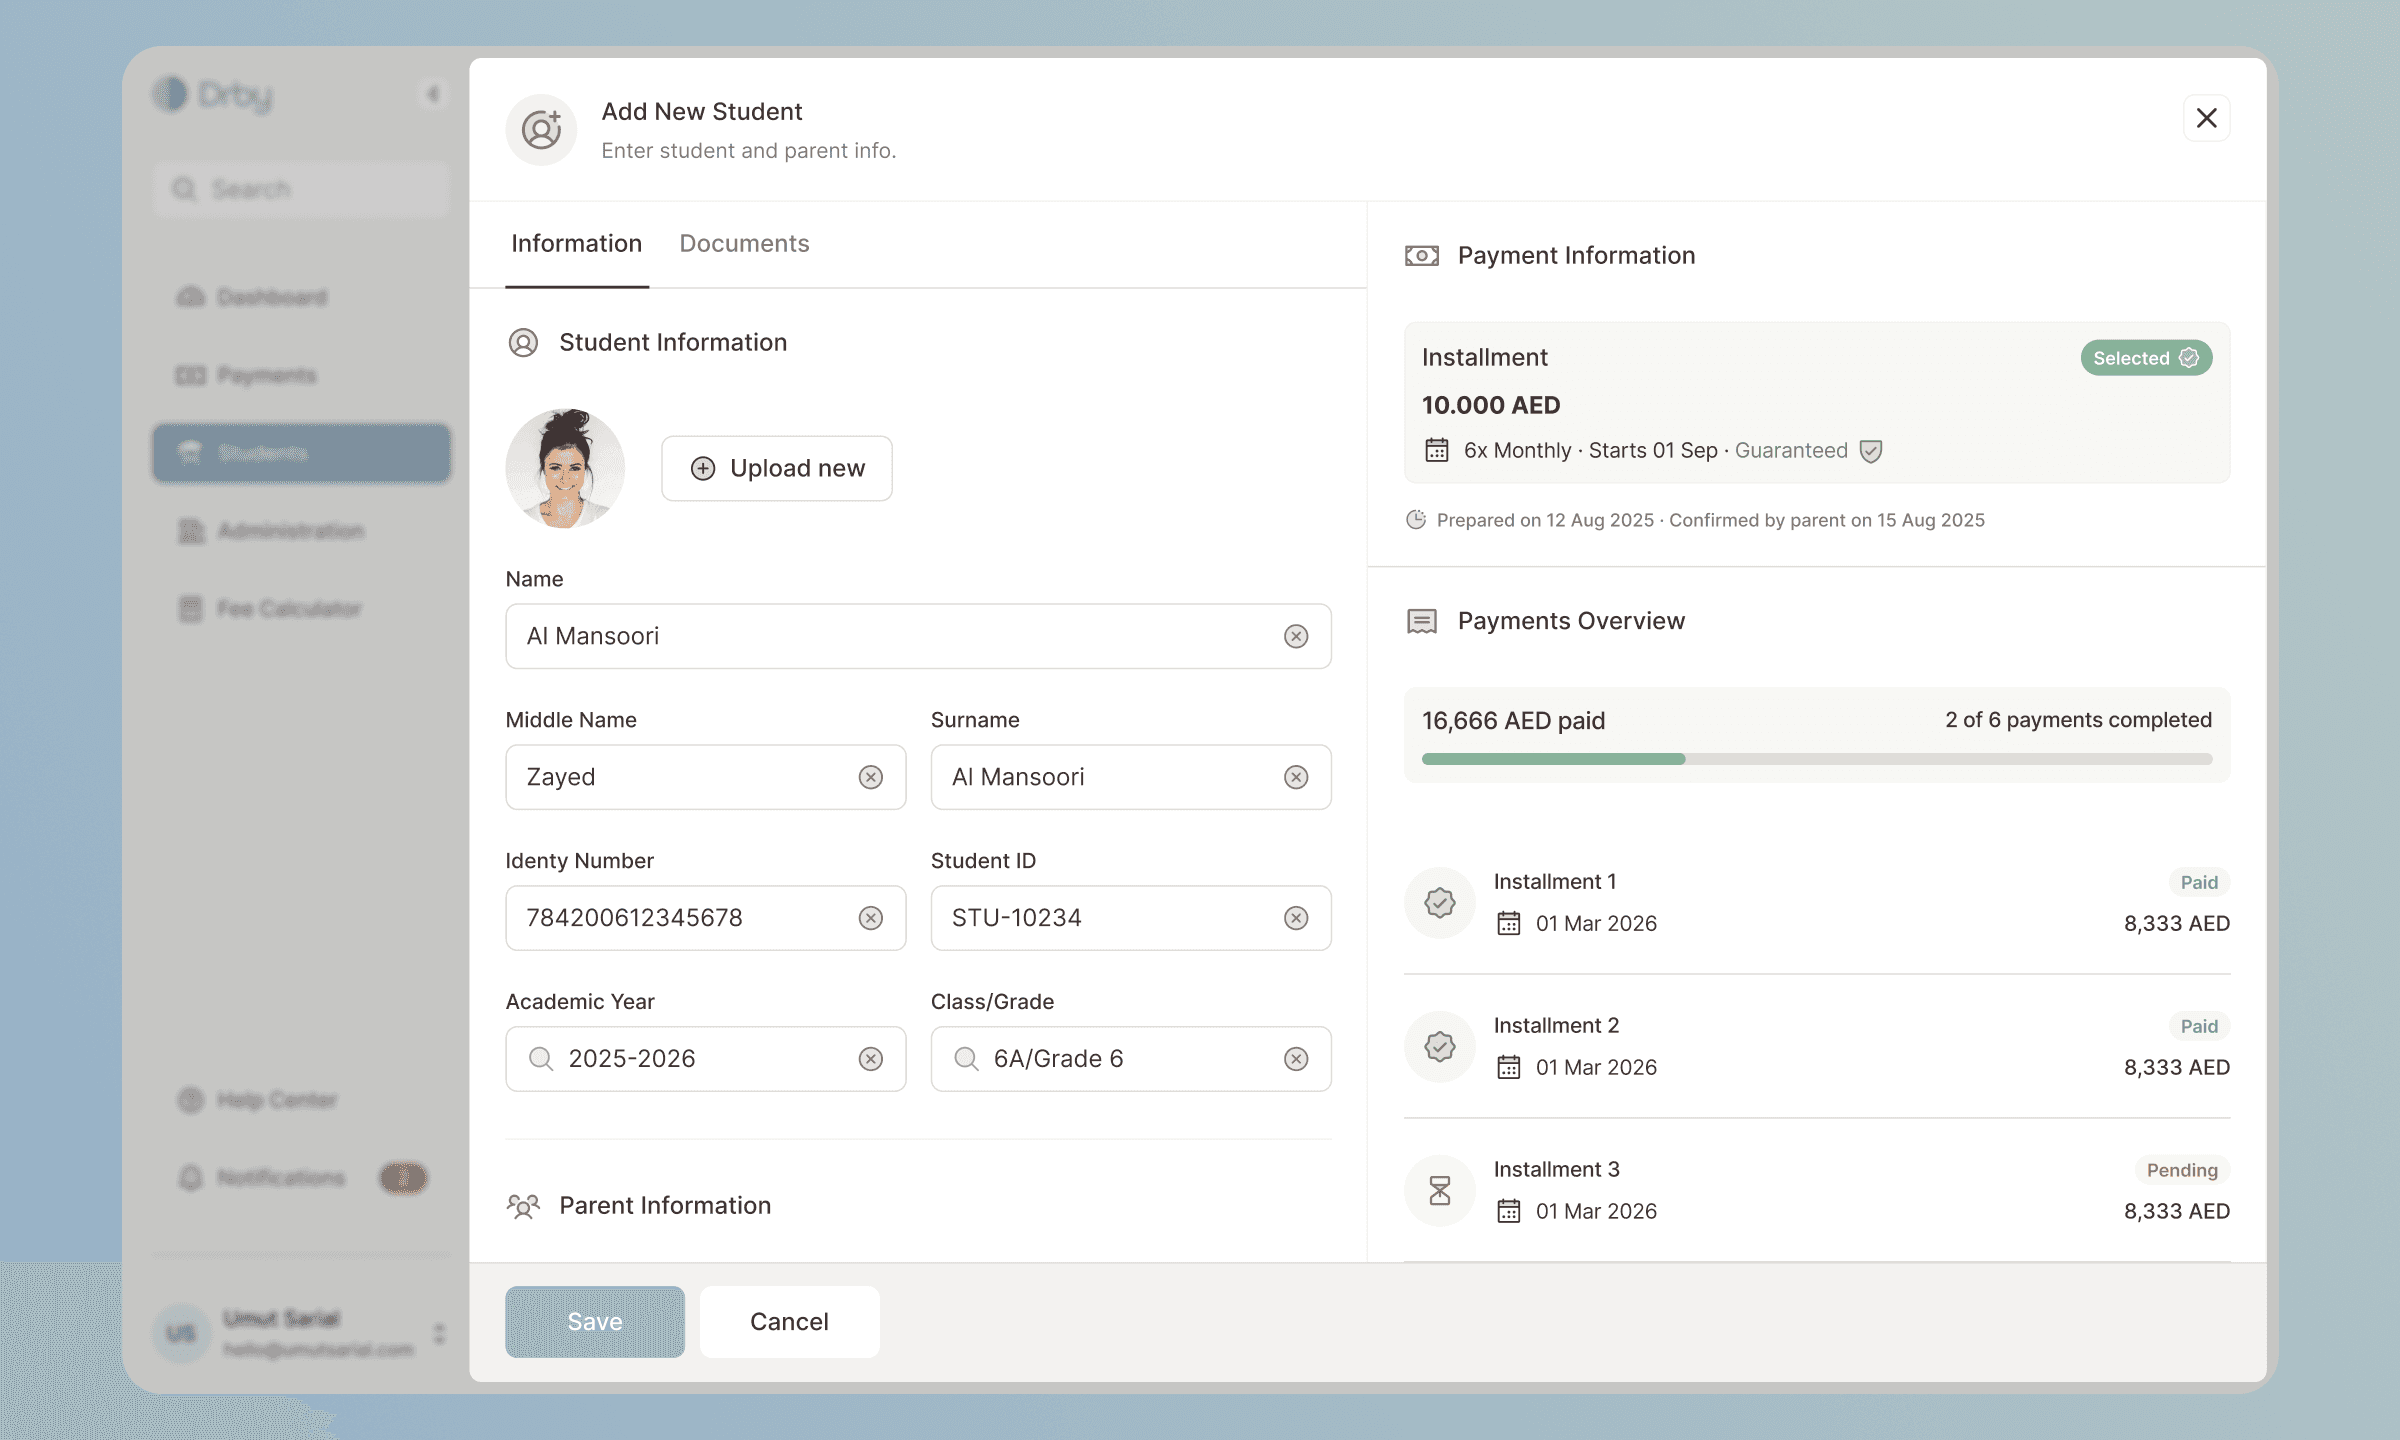Screen dimensions: 2400x1440
Task: Clear the Surname field icon
Action: pyautogui.click(x=1296, y=777)
